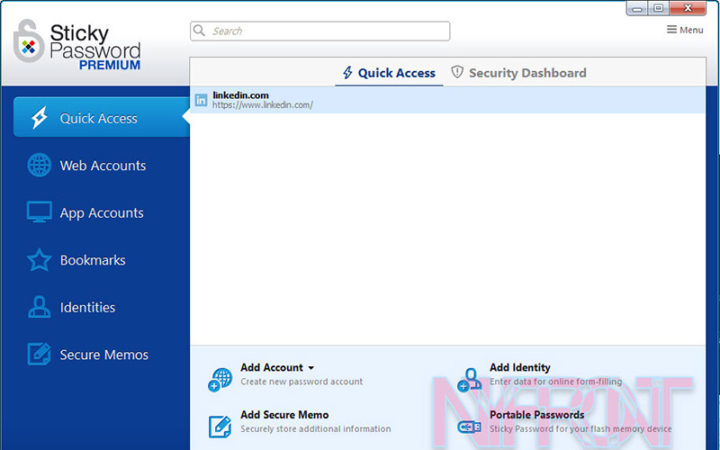
Task: Click the Add Identity label
Action: (x=519, y=368)
